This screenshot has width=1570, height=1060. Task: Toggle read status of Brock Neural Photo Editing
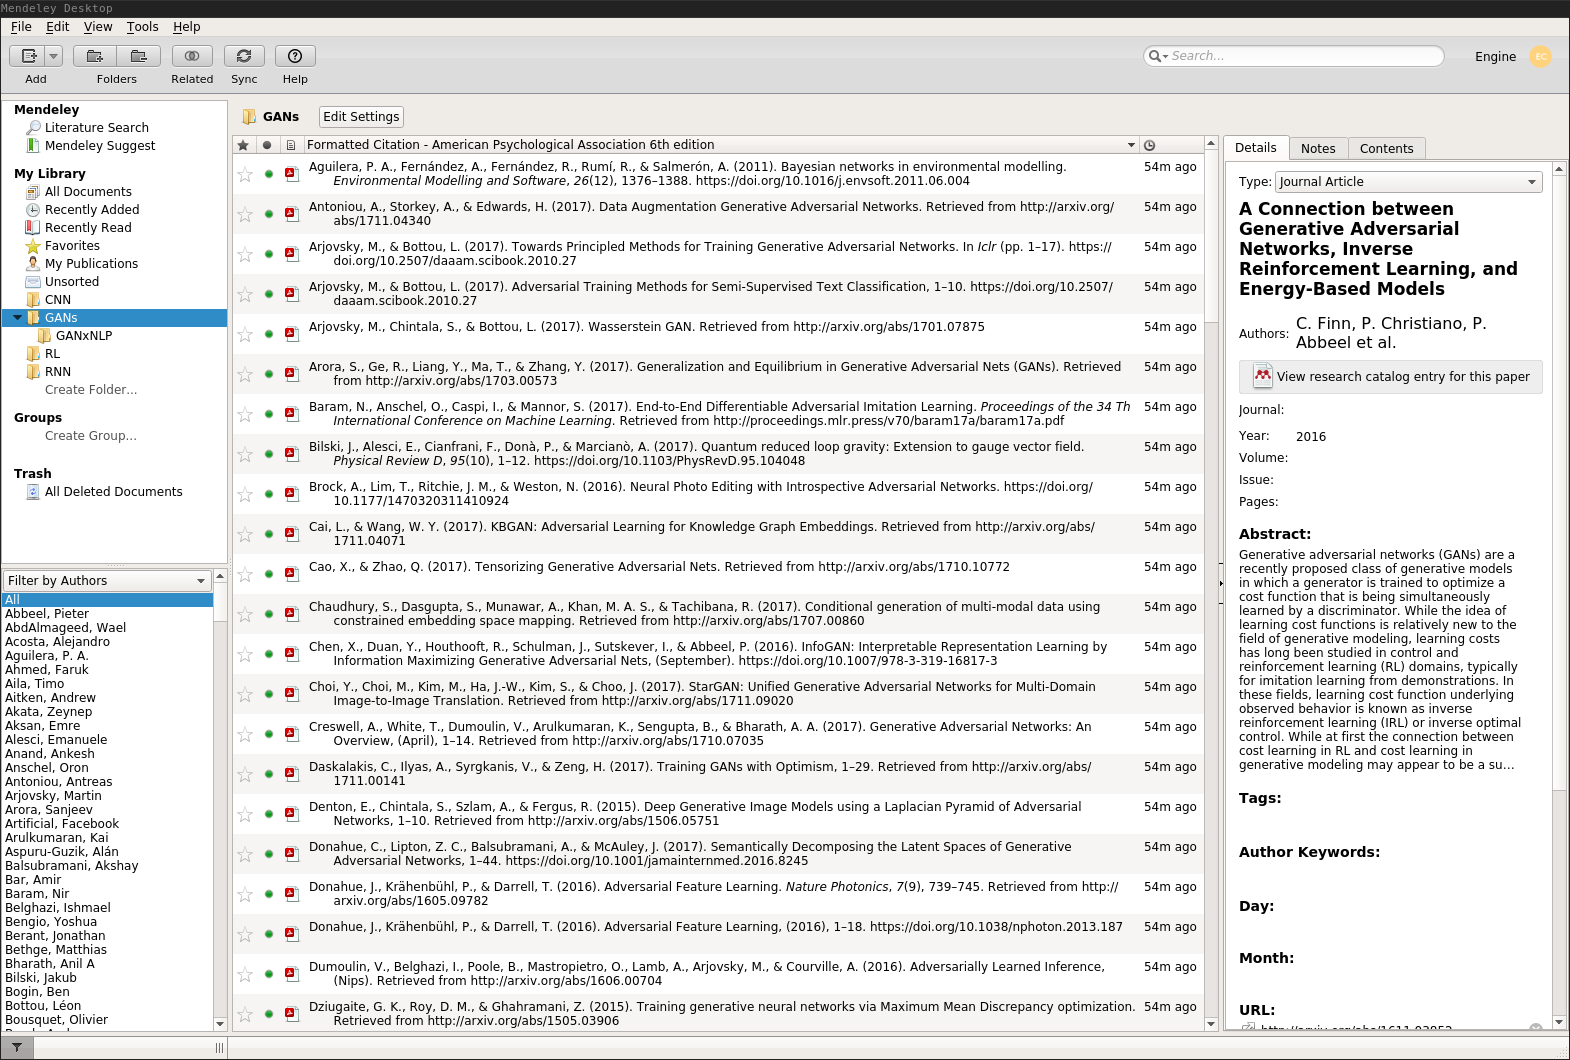tap(269, 494)
